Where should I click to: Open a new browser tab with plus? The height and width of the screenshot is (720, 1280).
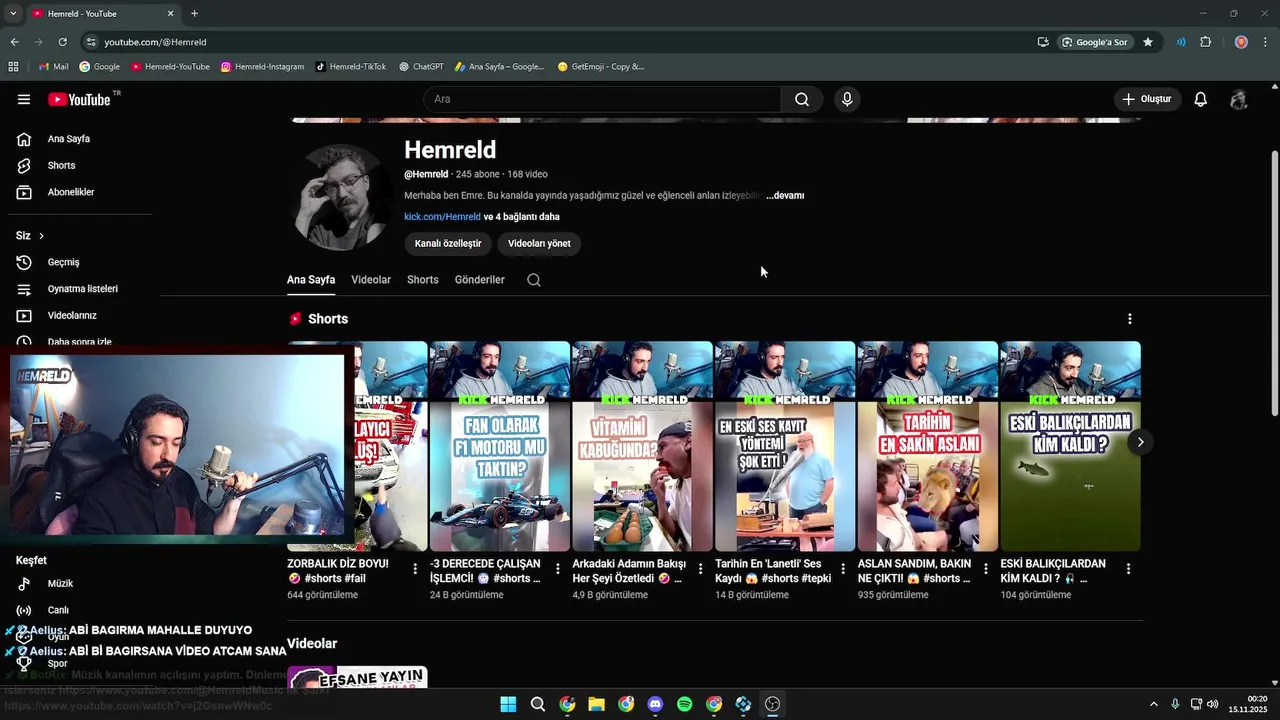click(194, 14)
